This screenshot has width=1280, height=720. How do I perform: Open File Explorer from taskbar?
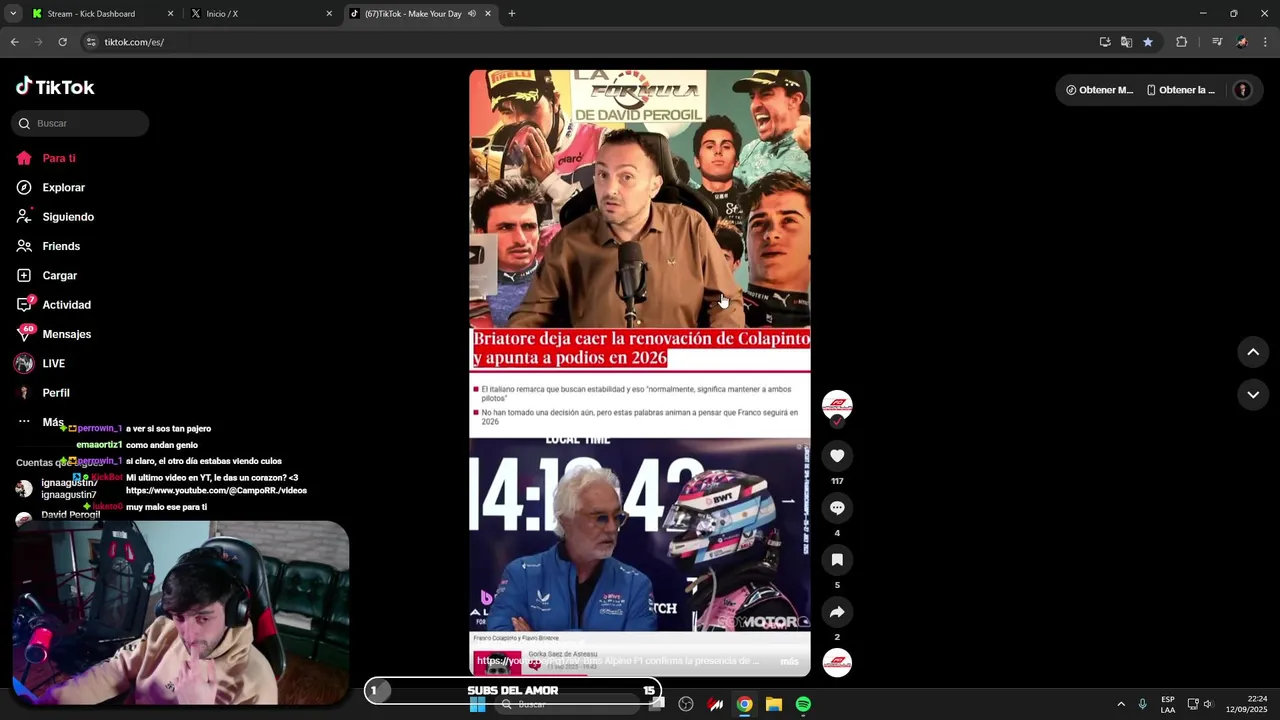click(774, 705)
